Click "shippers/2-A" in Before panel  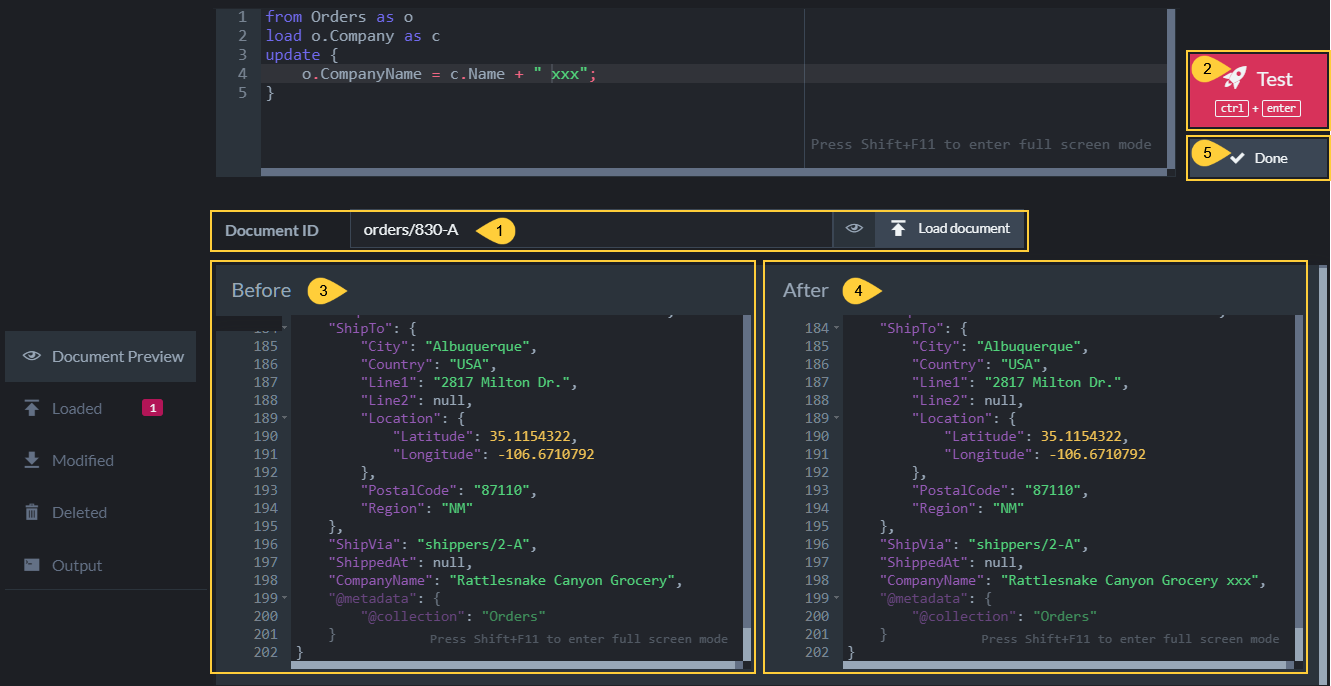[x=475, y=545]
